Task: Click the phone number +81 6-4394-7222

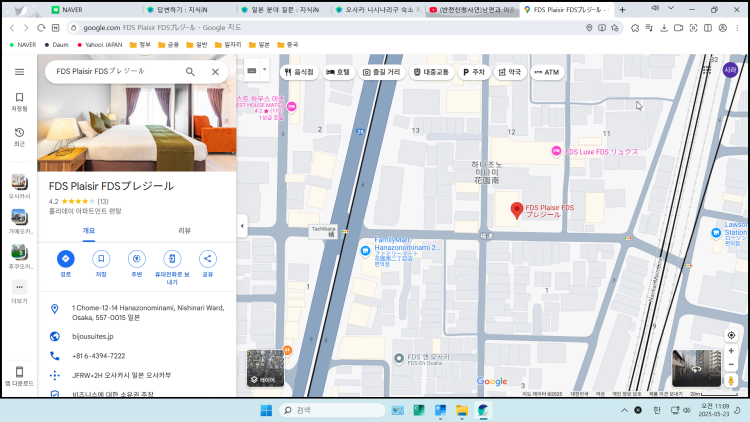Action: pyautogui.click(x=99, y=356)
